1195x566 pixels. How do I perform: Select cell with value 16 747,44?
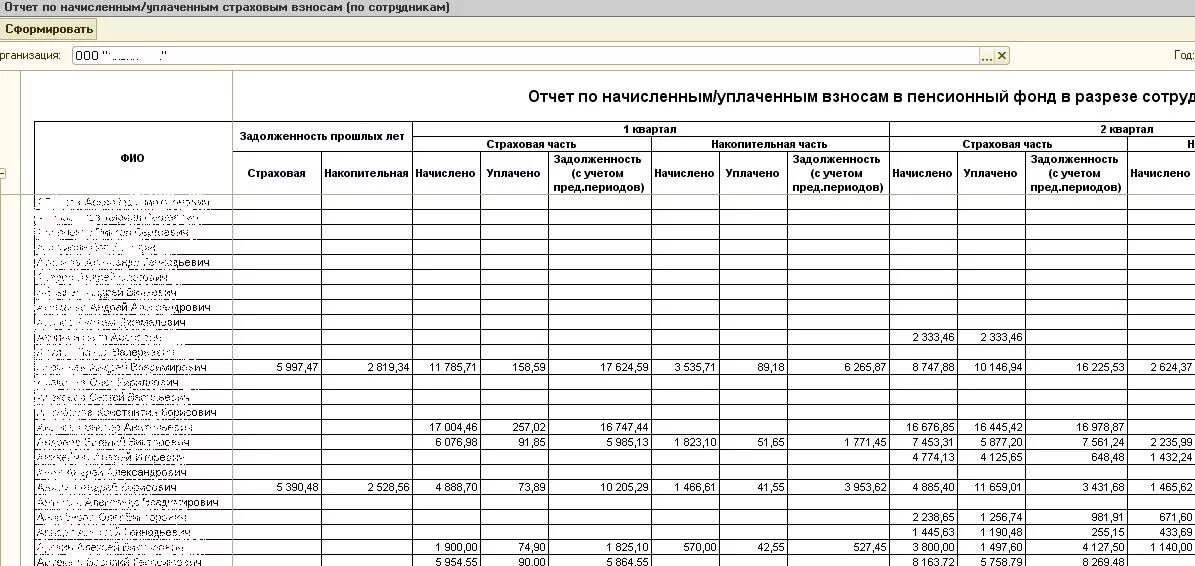[600, 427]
